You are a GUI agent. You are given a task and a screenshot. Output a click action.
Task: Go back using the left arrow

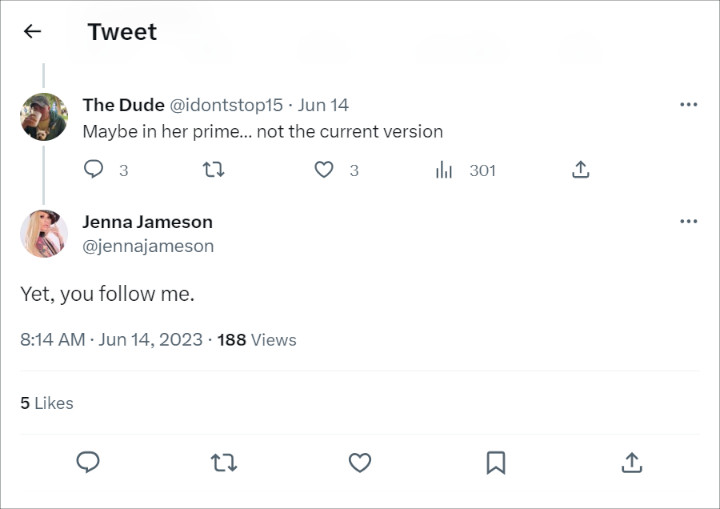32,31
